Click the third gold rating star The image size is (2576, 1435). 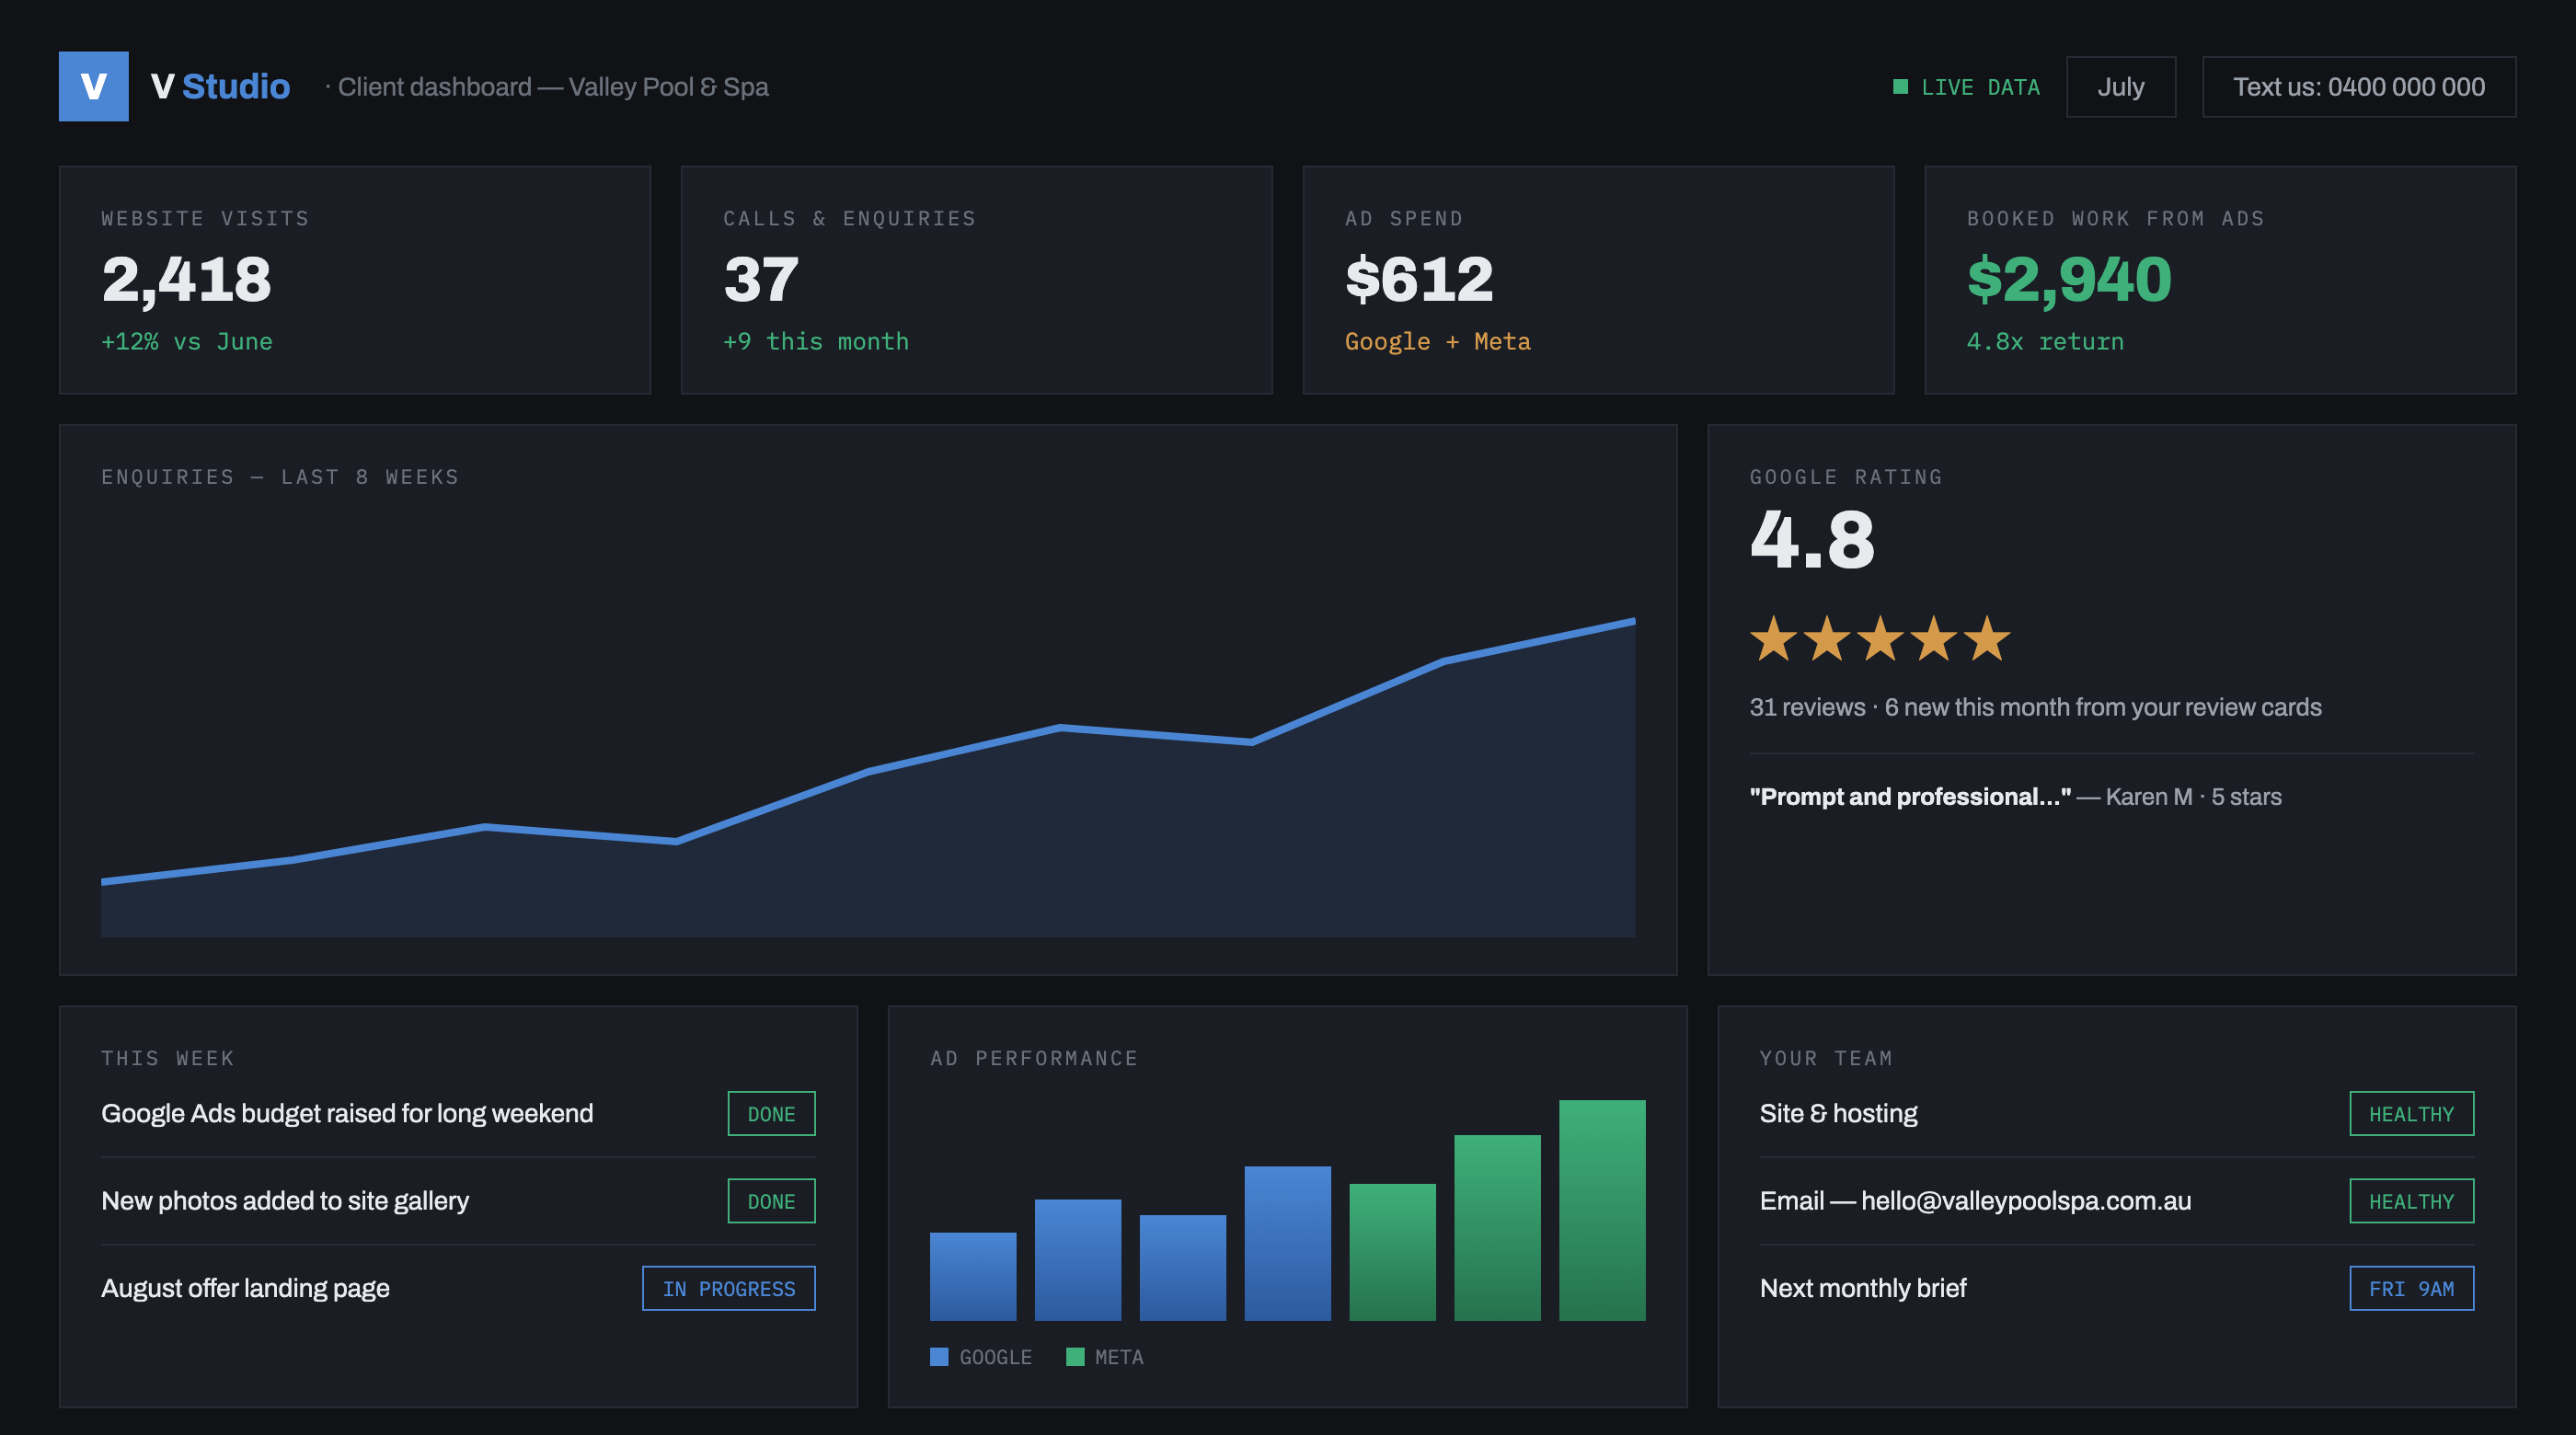[x=1880, y=638]
